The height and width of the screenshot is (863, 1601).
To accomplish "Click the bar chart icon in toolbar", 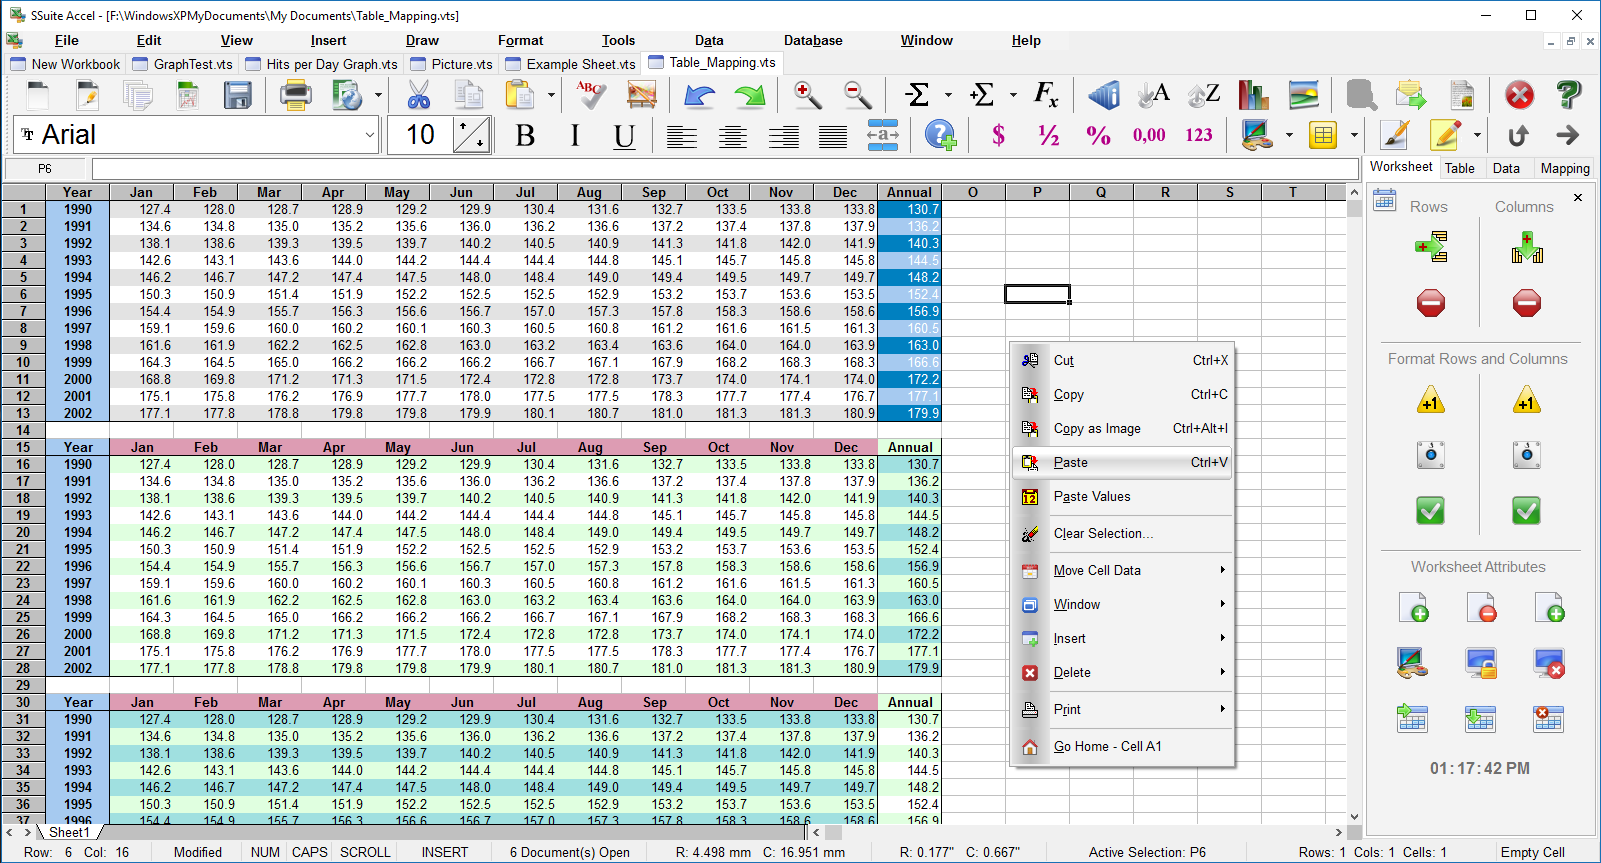I will click(x=1253, y=95).
